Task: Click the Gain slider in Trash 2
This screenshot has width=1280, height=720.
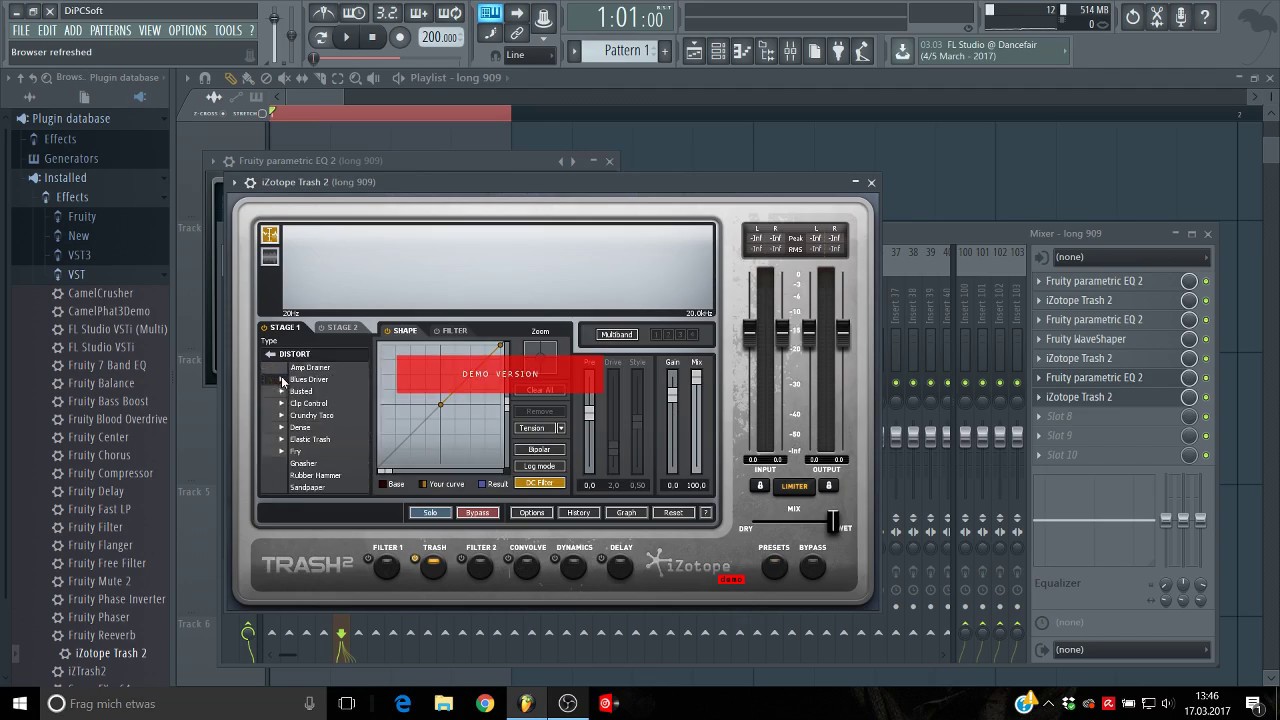Action: click(672, 420)
